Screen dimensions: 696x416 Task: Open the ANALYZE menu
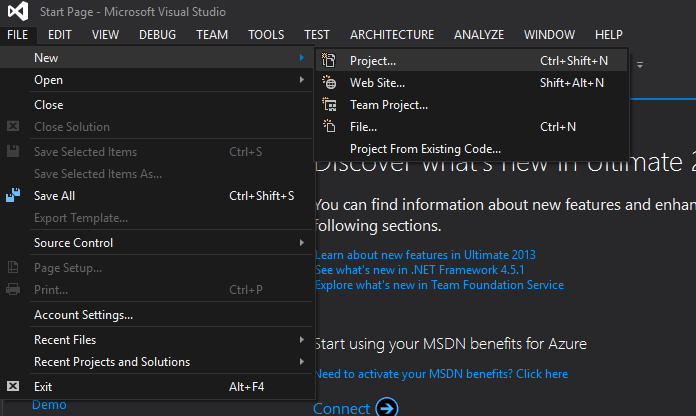click(x=478, y=35)
